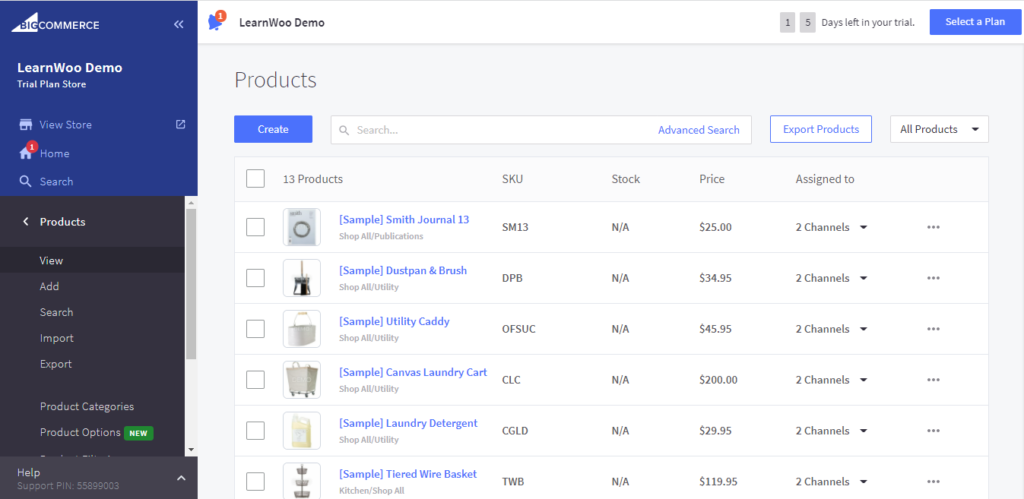Open [Sample] Tiered Wire Basket link
Viewport: 1024px width, 499px height.
[x=408, y=474]
